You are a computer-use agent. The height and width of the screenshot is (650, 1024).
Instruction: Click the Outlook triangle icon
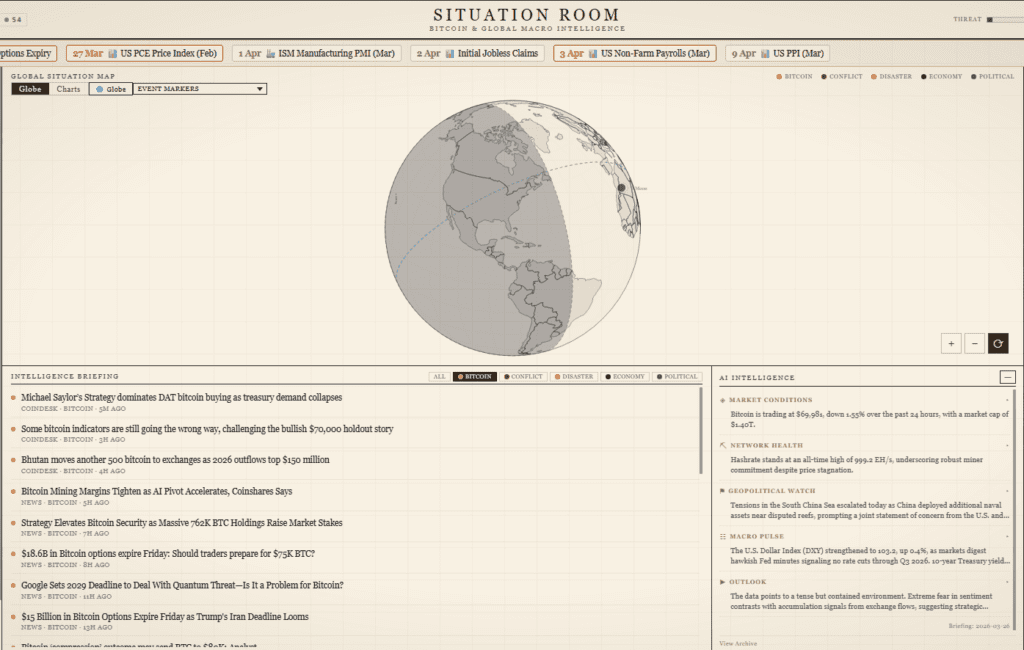coord(723,581)
